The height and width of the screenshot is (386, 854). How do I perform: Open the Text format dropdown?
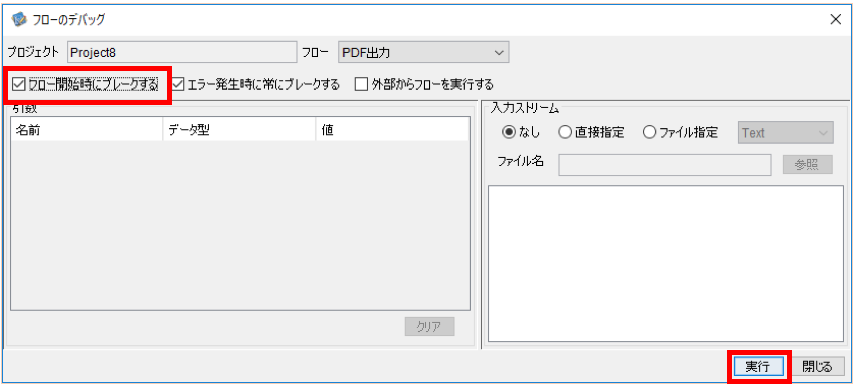pyautogui.click(x=785, y=133)
